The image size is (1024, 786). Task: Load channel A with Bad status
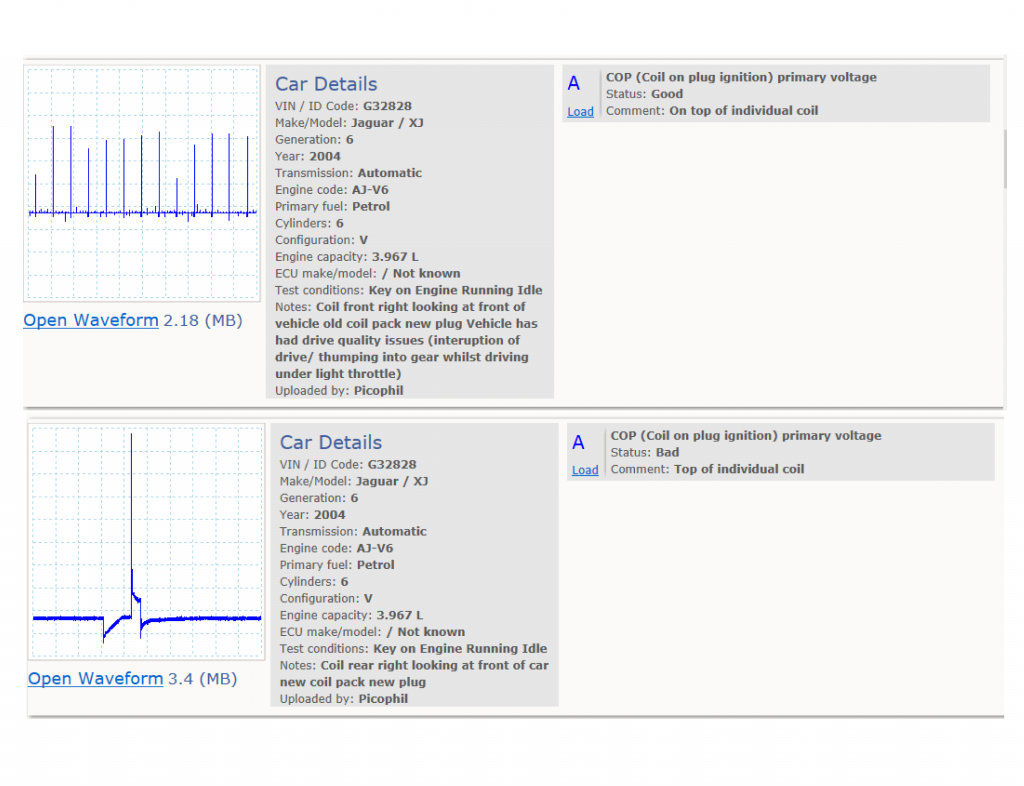(x=585, y=470)
